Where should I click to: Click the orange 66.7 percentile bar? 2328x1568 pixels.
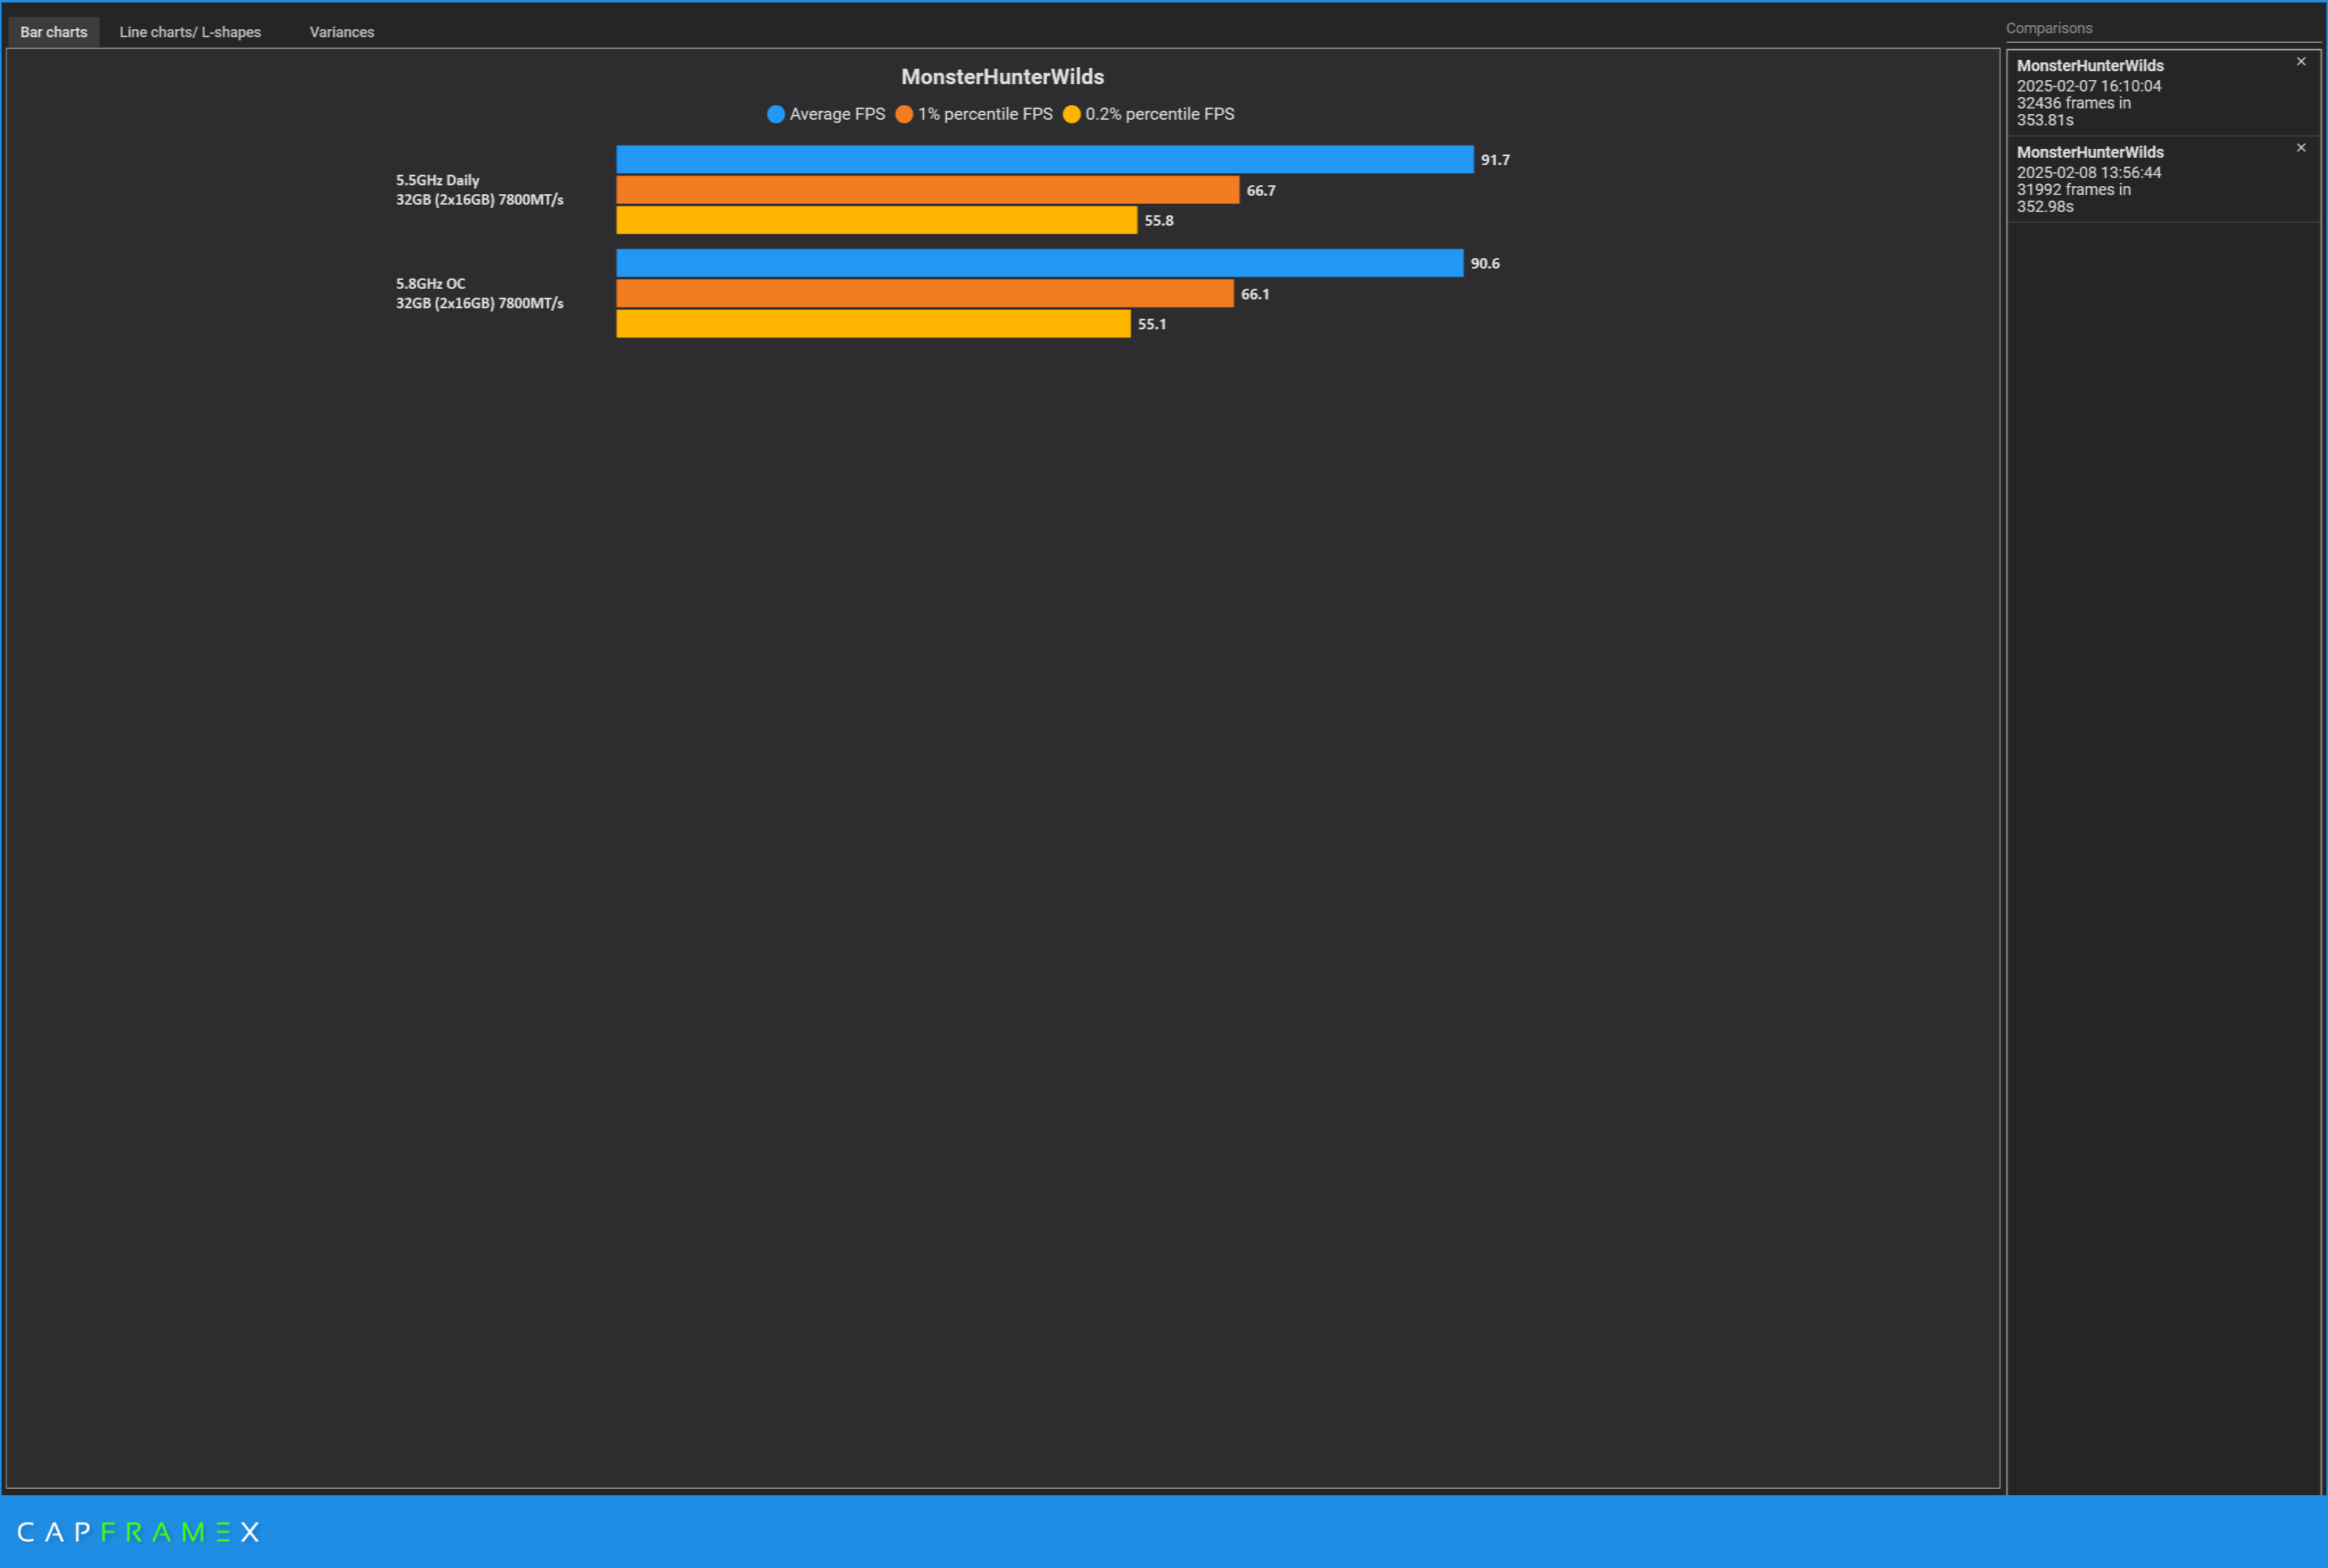[x=927, y=190]
